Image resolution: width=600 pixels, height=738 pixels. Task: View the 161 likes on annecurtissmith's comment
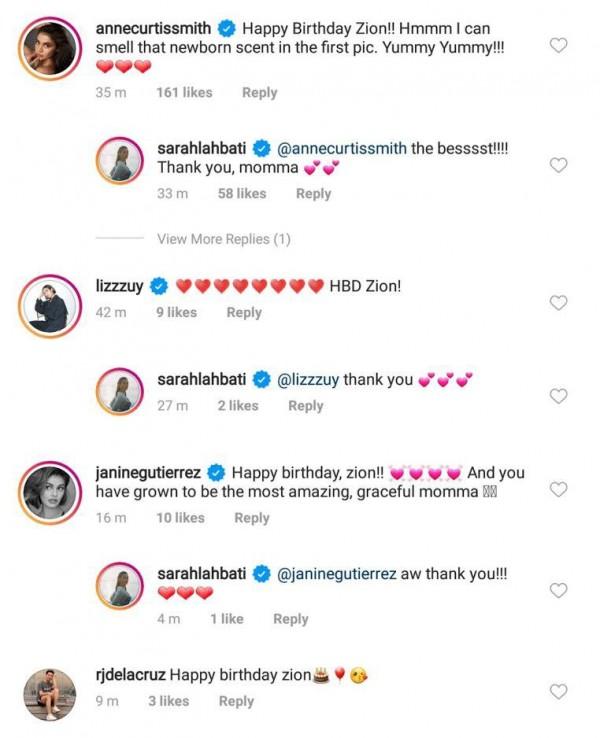pos(184,92)
